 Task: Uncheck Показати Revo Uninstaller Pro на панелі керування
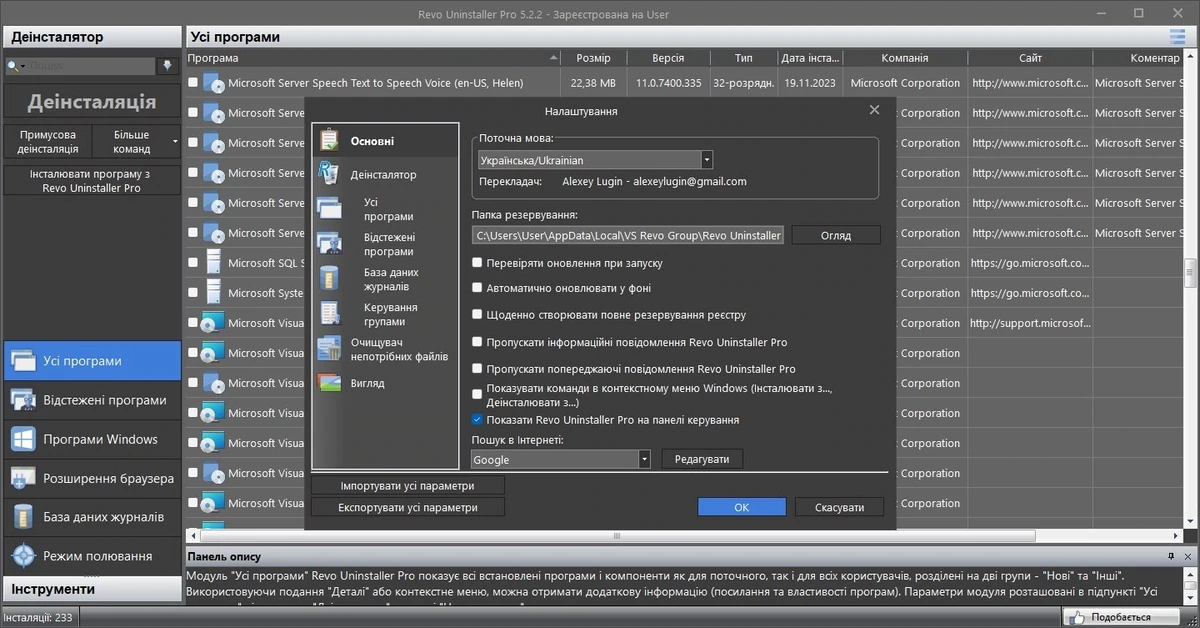point(478,420)
